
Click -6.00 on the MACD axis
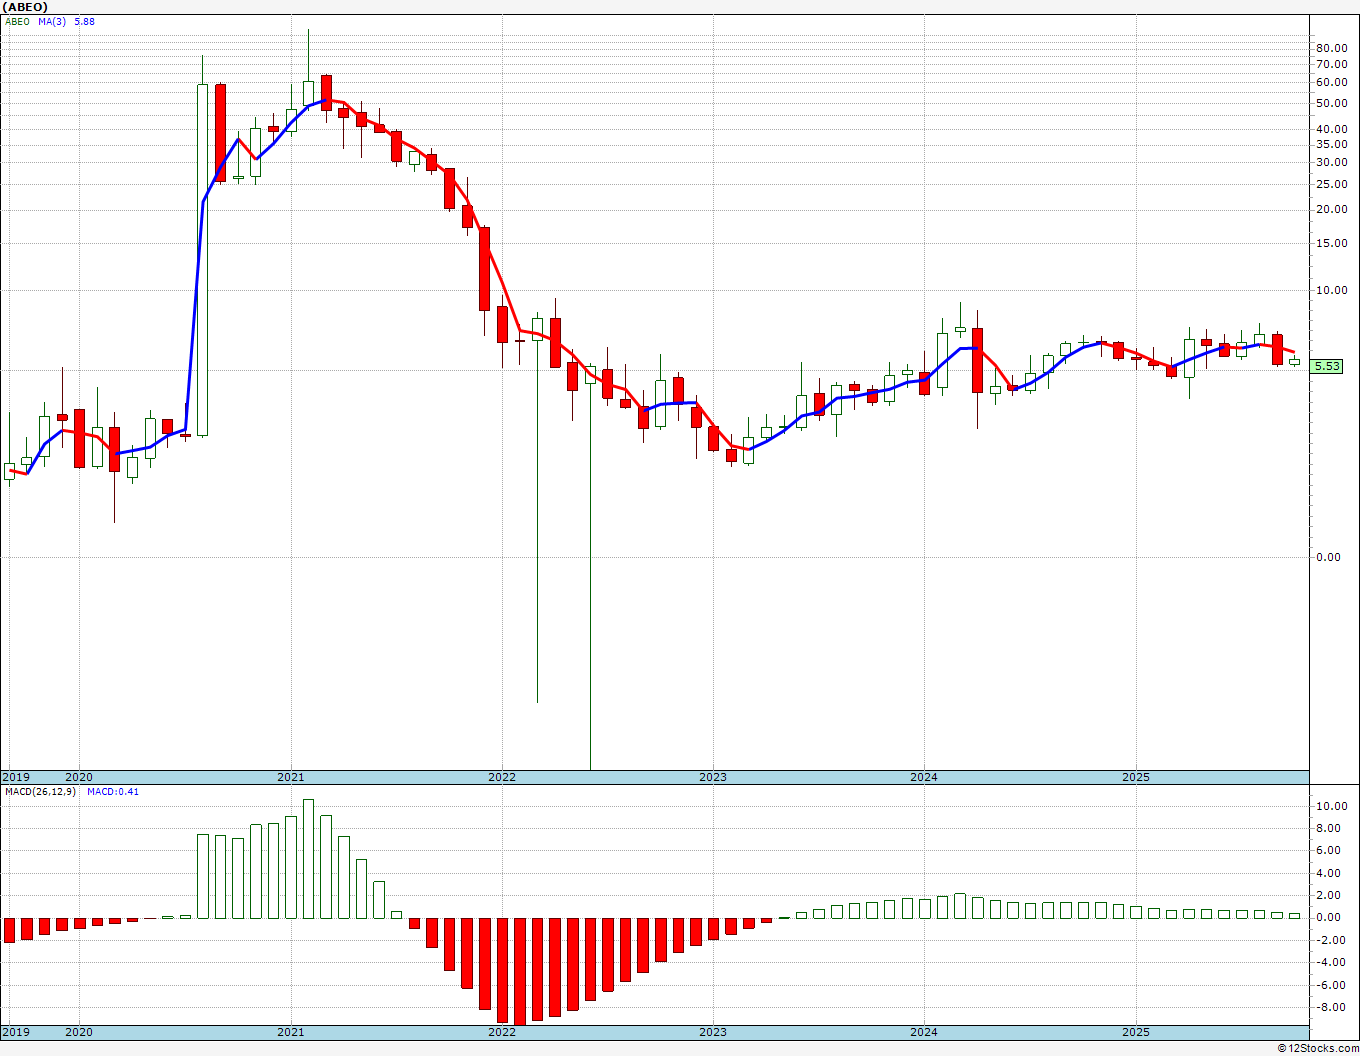[x=1329, y=985]
